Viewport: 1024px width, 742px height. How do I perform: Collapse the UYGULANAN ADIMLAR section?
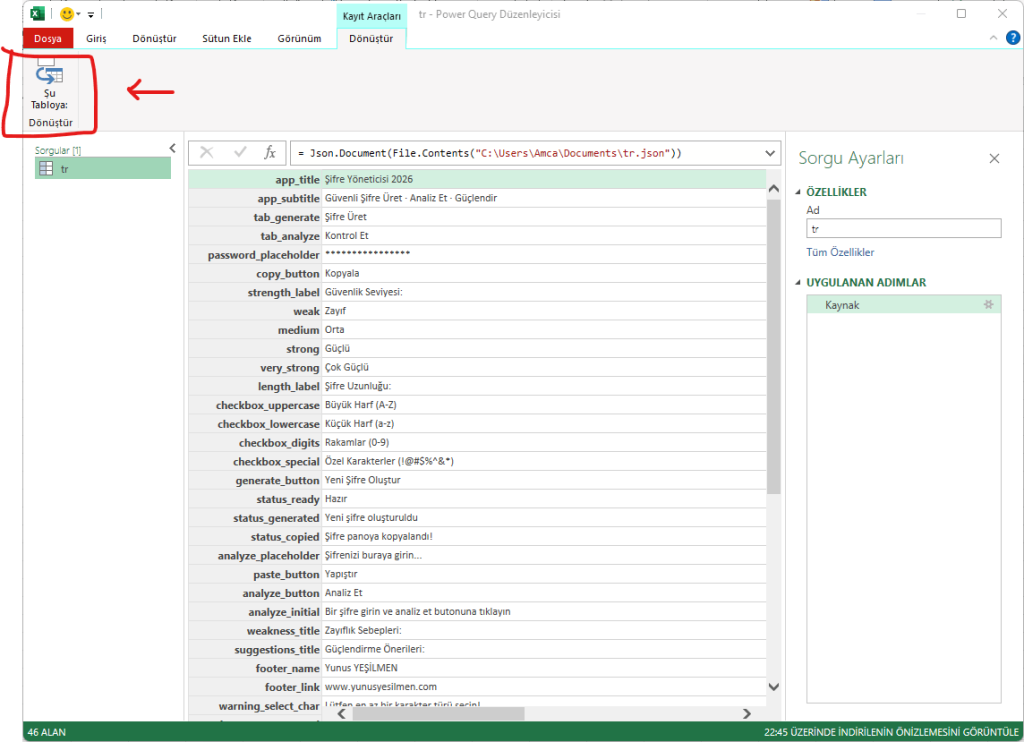(x=797, y=282)
